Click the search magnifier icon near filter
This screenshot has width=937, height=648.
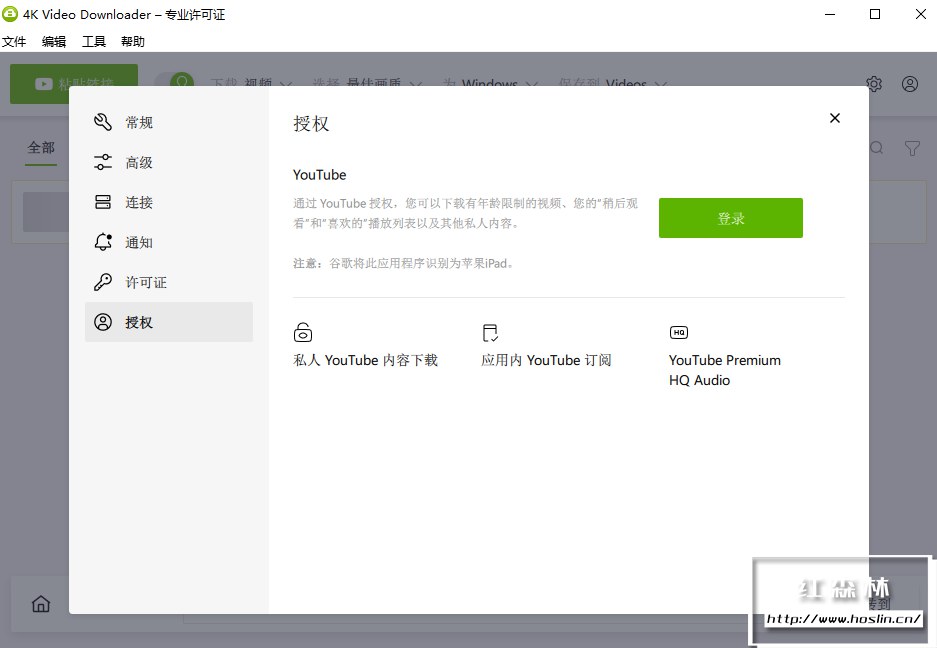tap(877, 148)
